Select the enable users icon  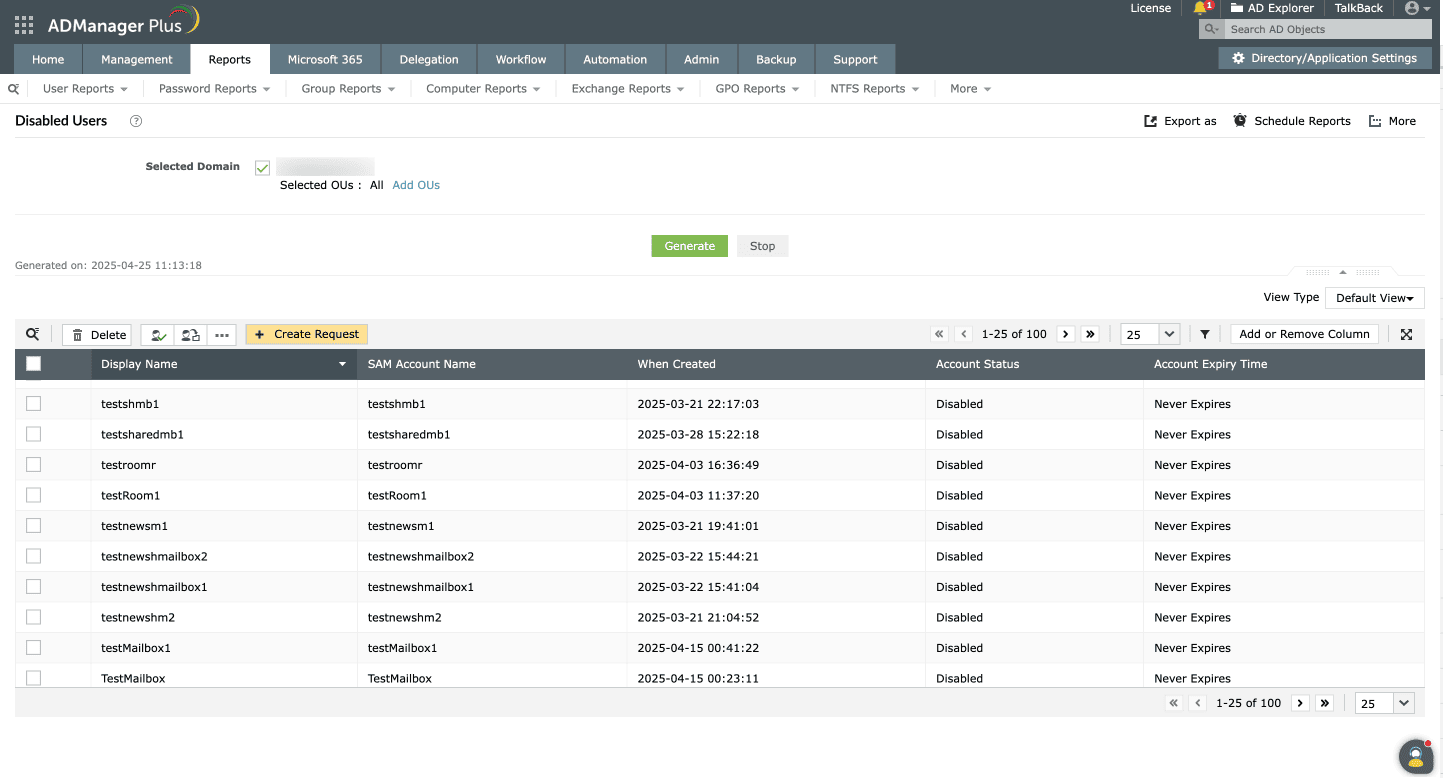pyautogui.click(x=157, y=334)
